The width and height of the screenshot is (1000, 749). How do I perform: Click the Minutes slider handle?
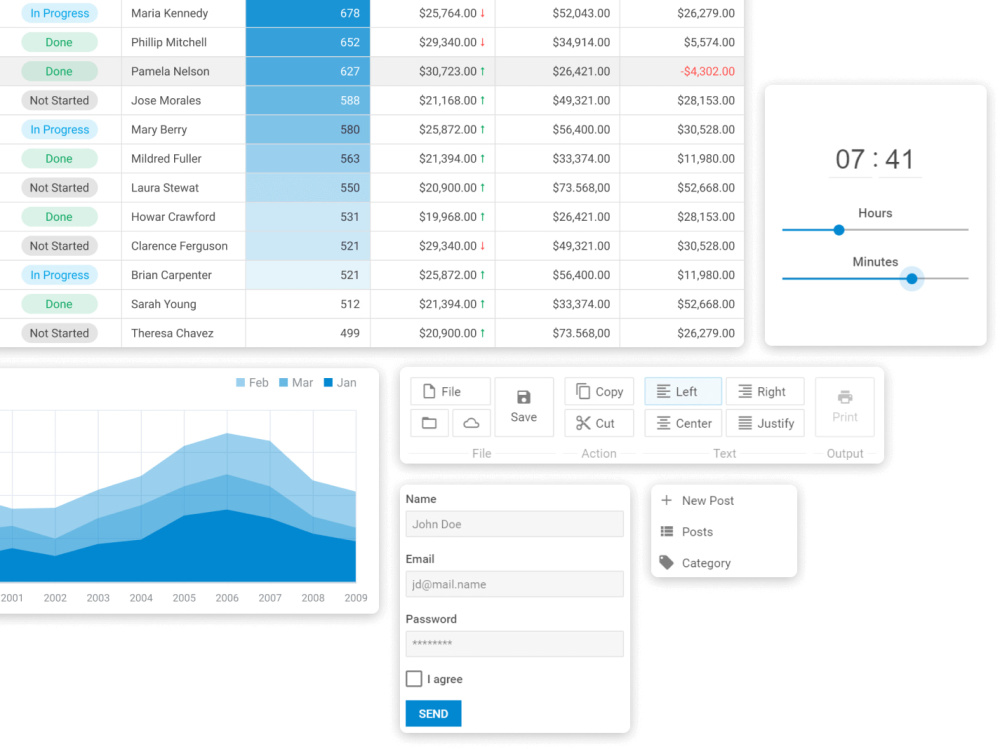(911, 278)
